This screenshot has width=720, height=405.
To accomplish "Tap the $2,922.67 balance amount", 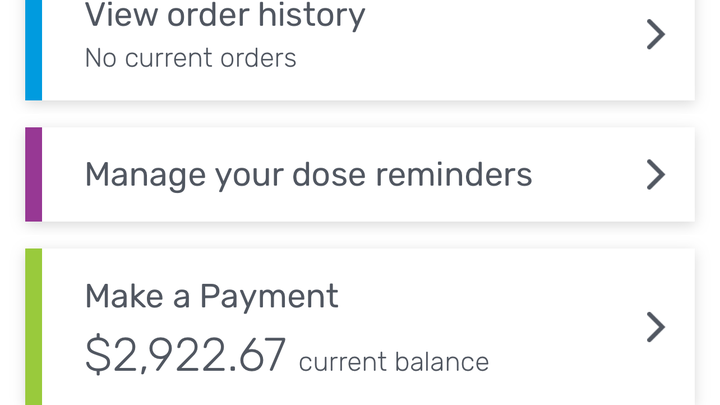I will point(186,354).
